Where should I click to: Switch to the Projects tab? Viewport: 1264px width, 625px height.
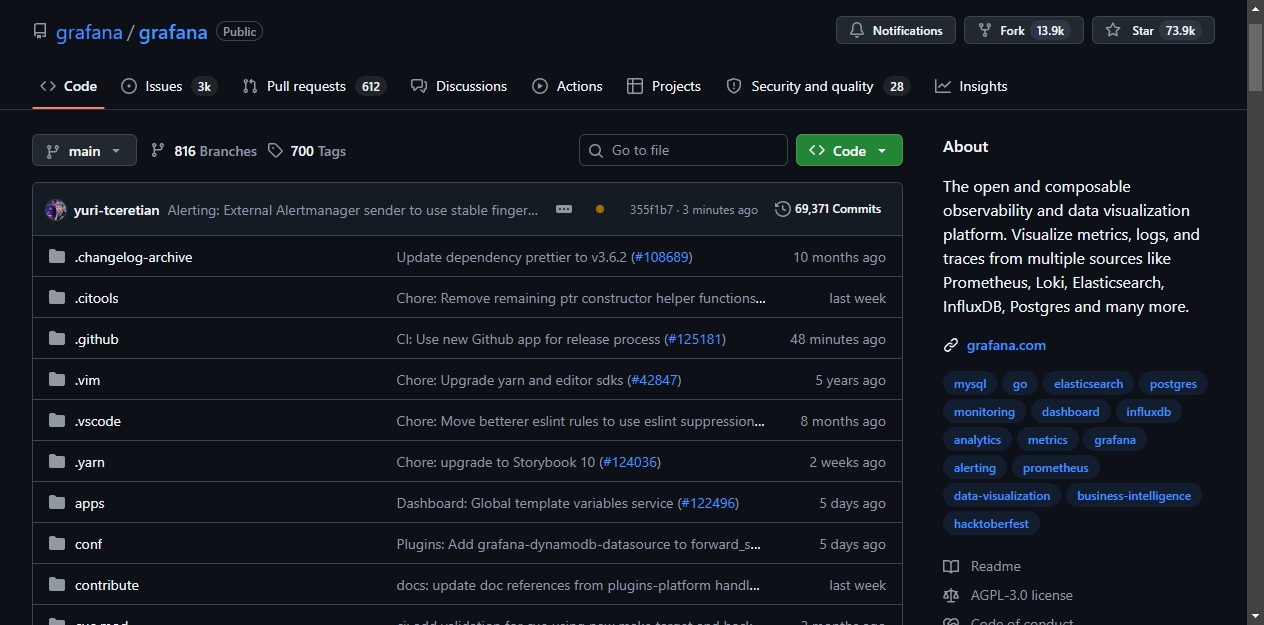pos(664,87)
